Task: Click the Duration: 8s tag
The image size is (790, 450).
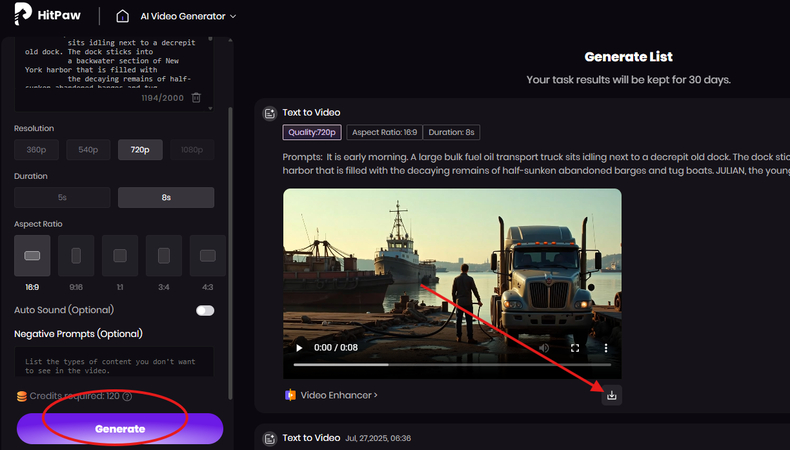Action: (x=451, y=133)
